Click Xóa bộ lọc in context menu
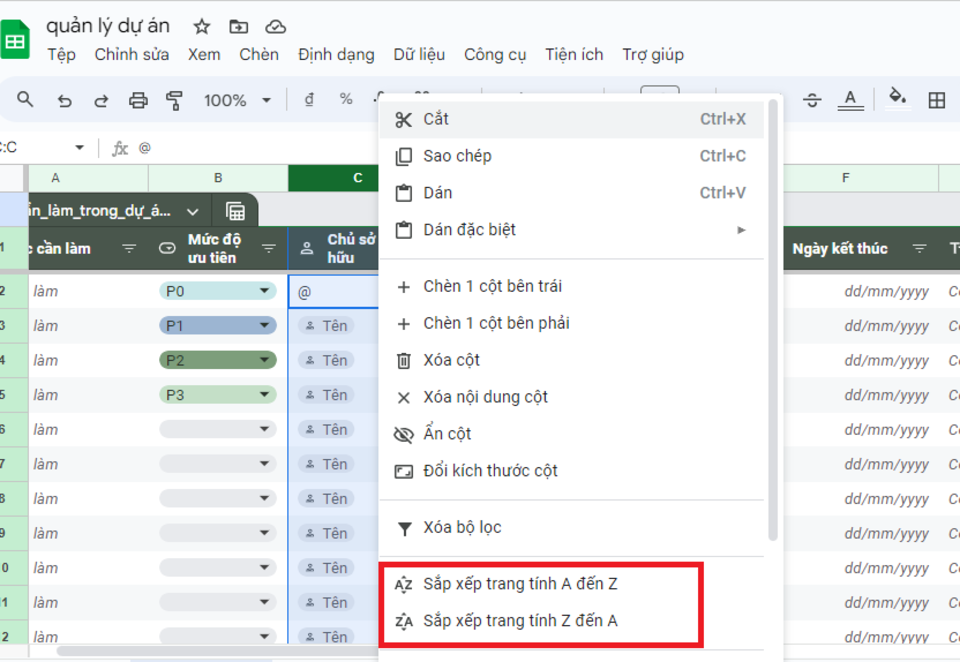960x662 pixels. coord(462,528)
